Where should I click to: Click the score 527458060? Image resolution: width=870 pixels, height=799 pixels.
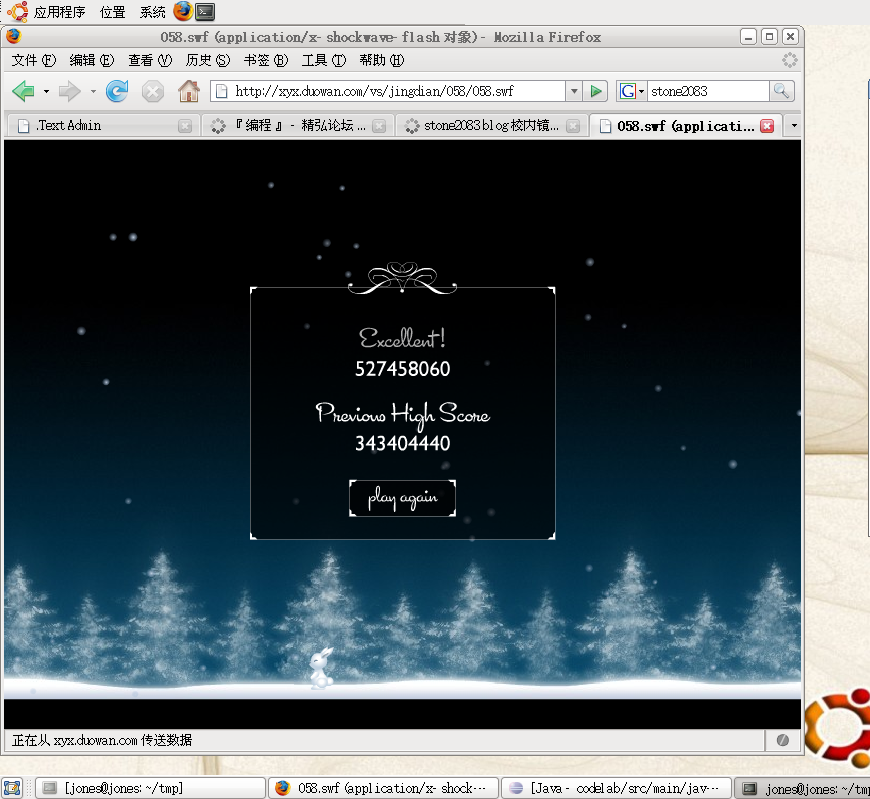pyautogui.click(x=402, y=369)
